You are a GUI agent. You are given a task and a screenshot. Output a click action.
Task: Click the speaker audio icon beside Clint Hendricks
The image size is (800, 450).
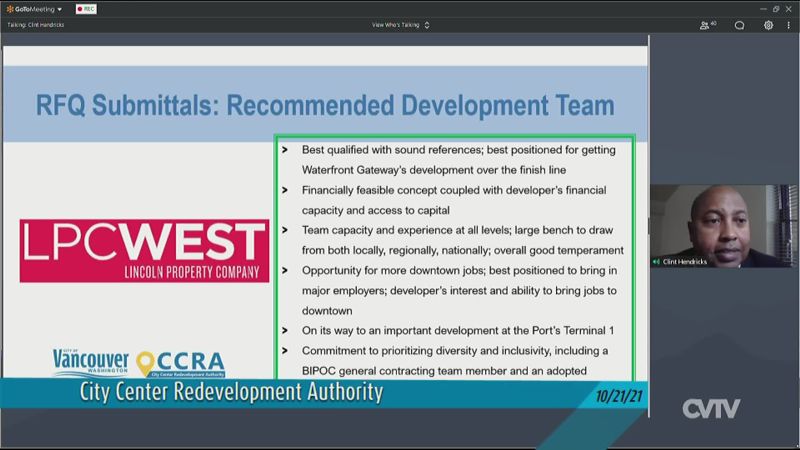(658, 261)
